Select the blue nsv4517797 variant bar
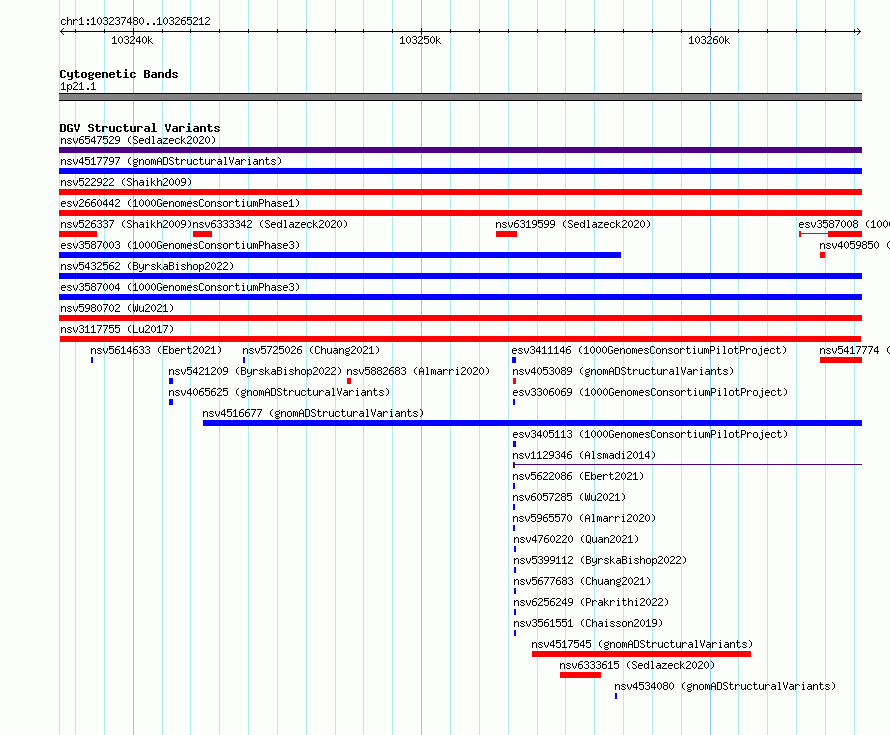Image resolution: width=890 pixels, height=735 pixels. 460,171
